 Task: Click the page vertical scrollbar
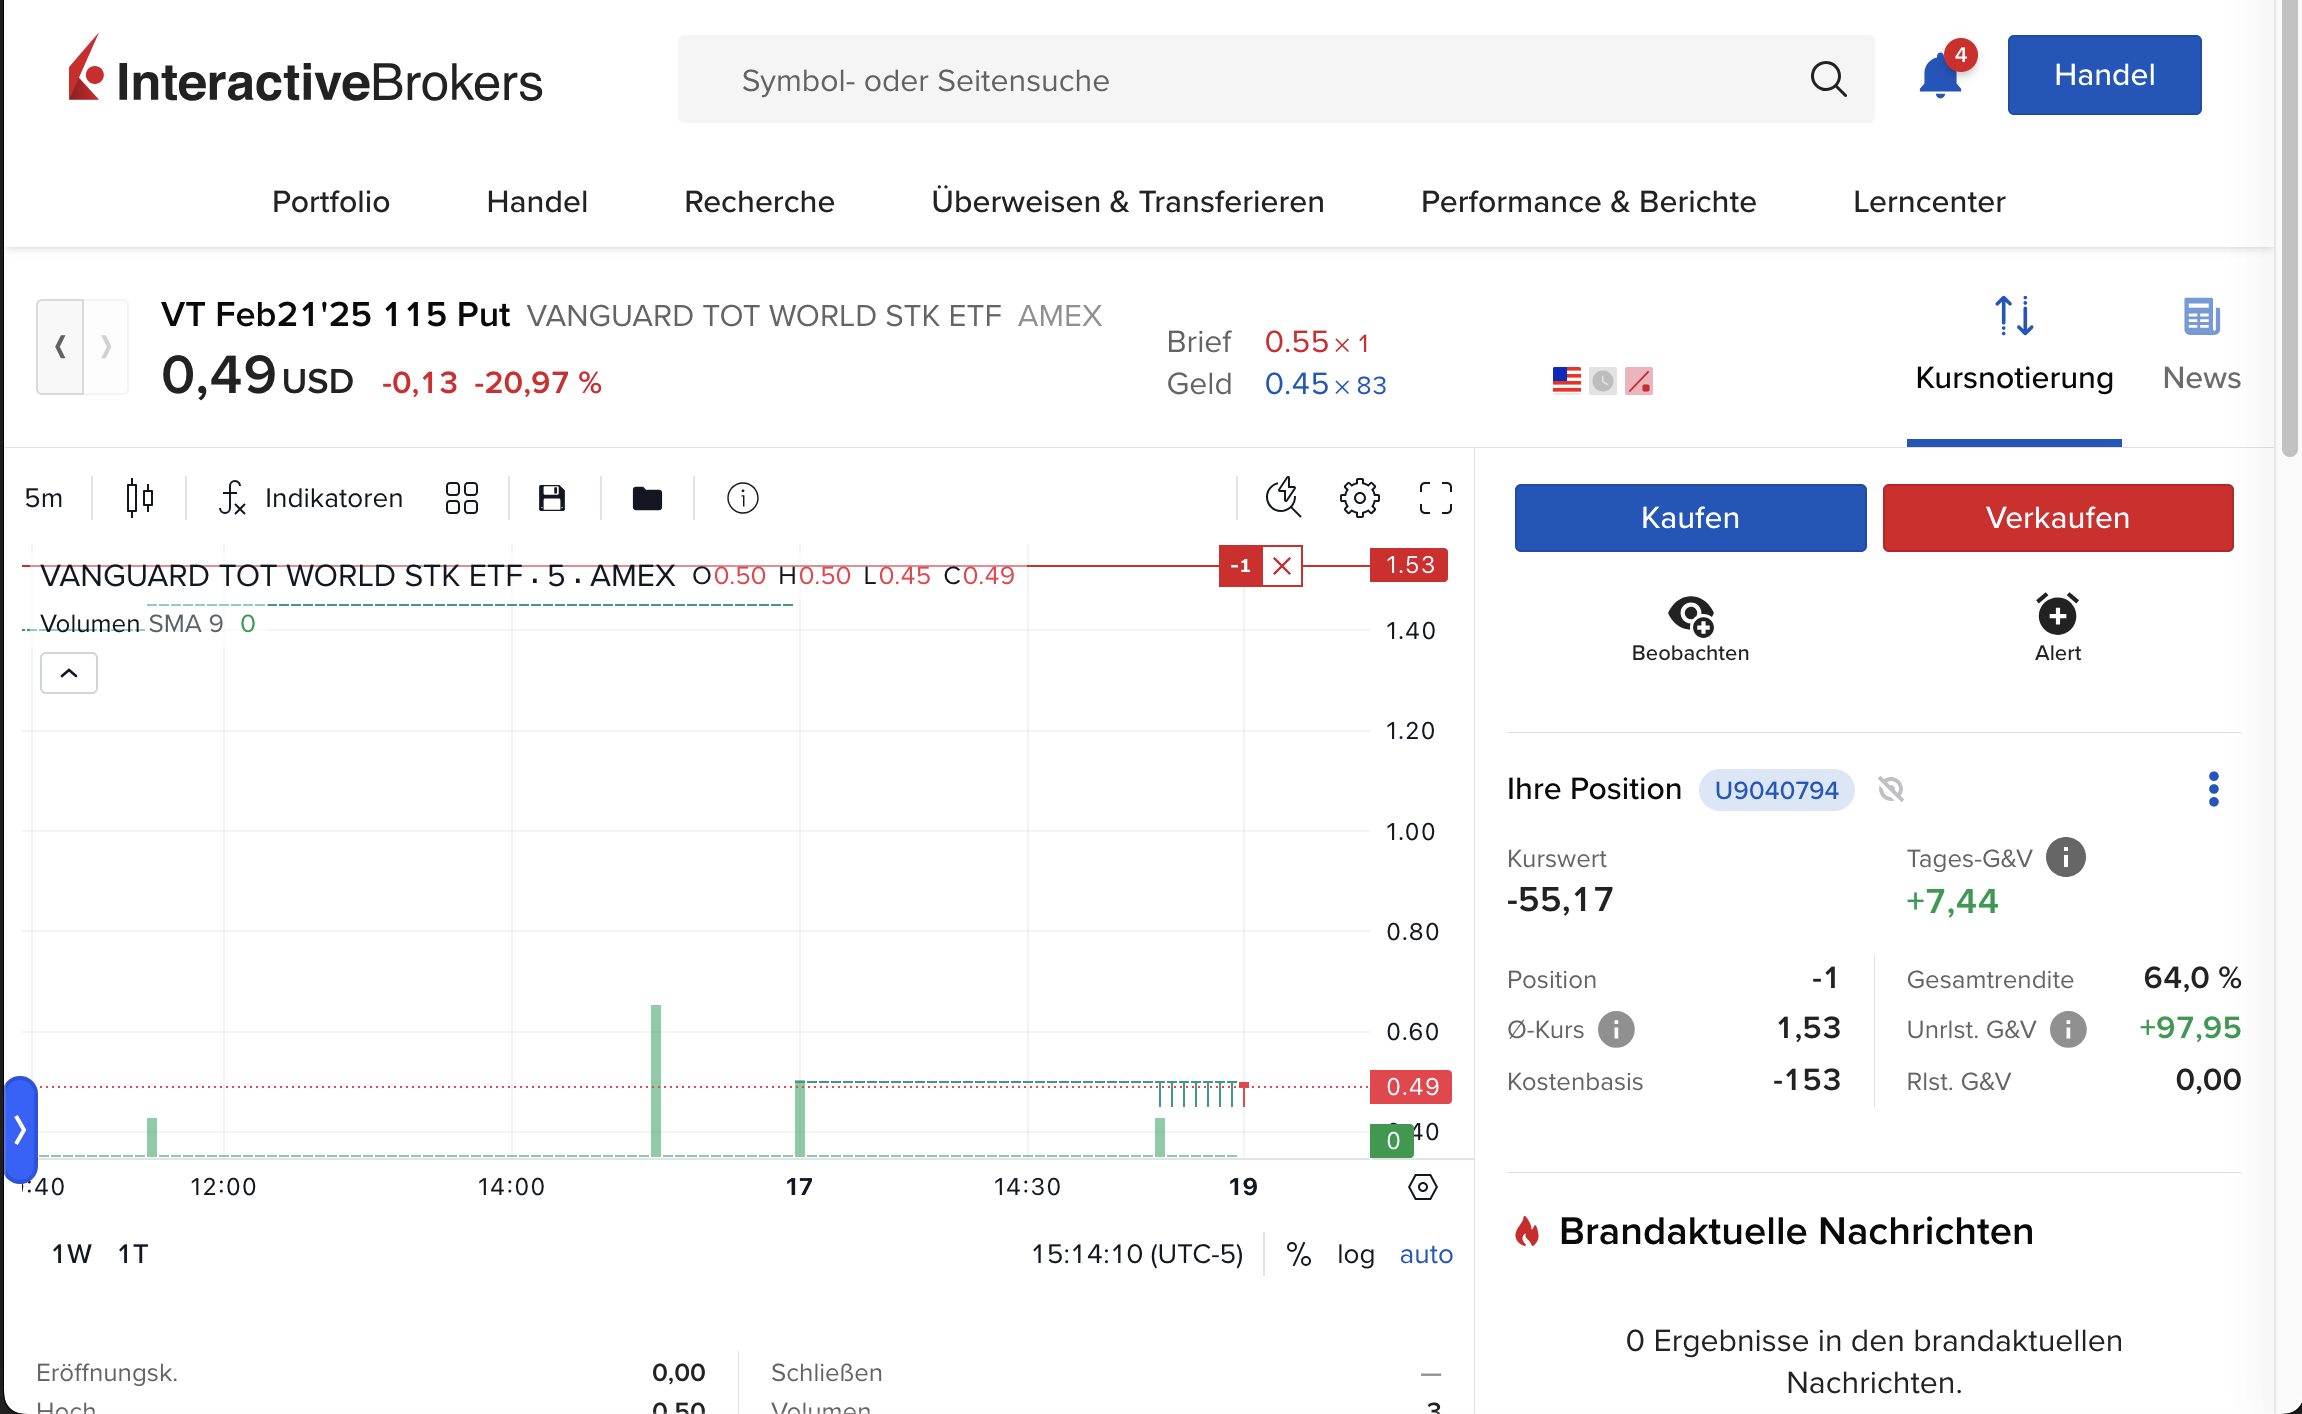click(2289, 230)
